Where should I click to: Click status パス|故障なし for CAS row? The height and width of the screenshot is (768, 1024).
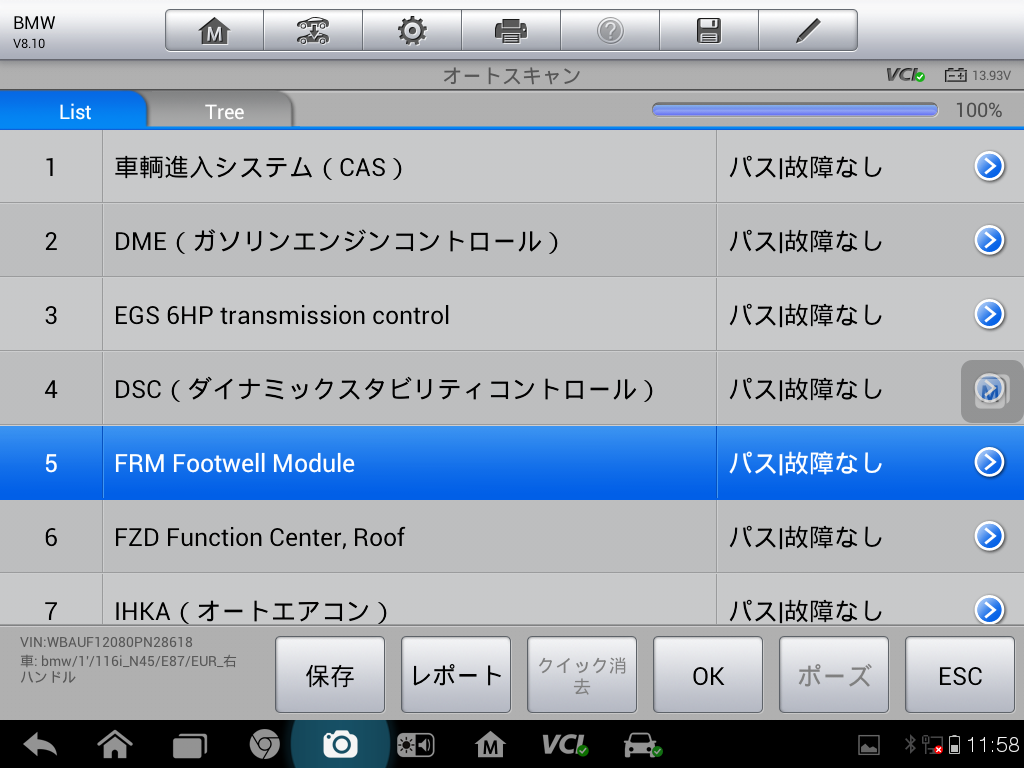[806, 167]
